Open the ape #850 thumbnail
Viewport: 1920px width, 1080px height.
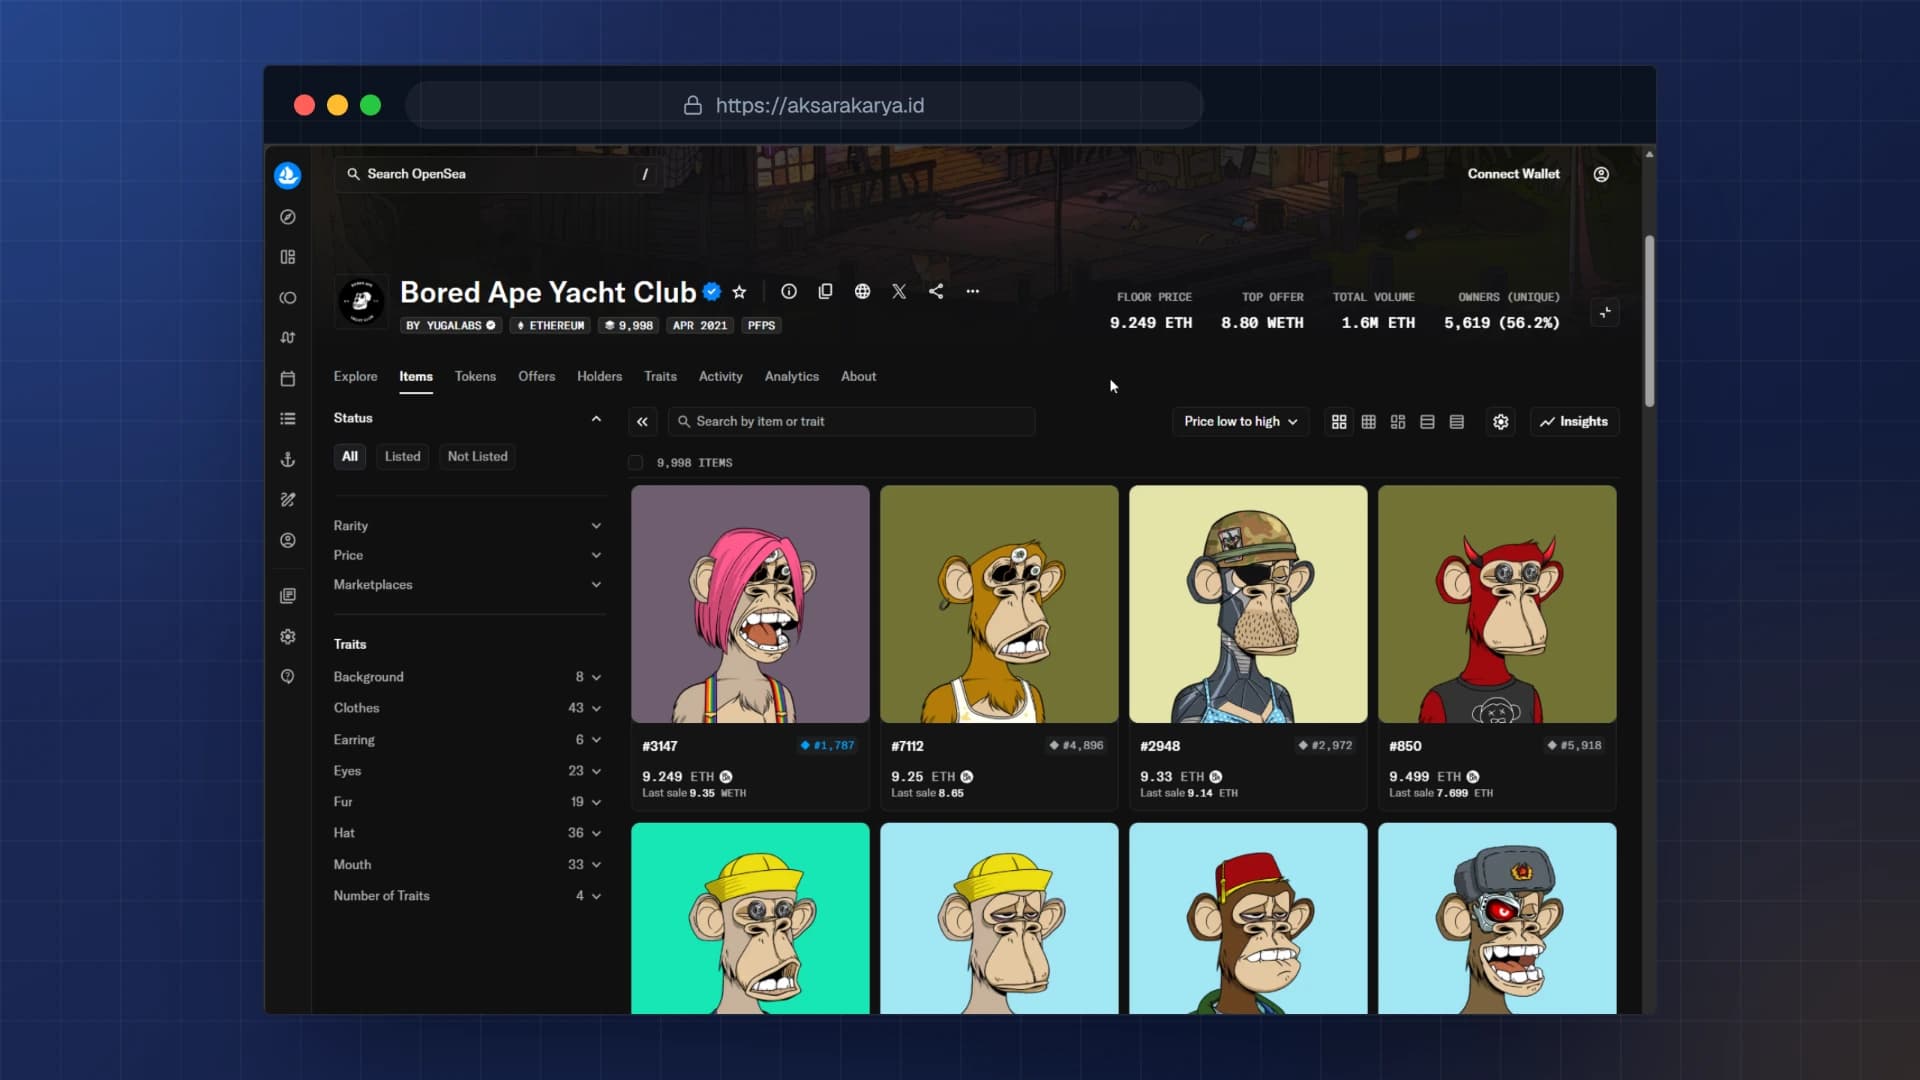[1497, 604]
